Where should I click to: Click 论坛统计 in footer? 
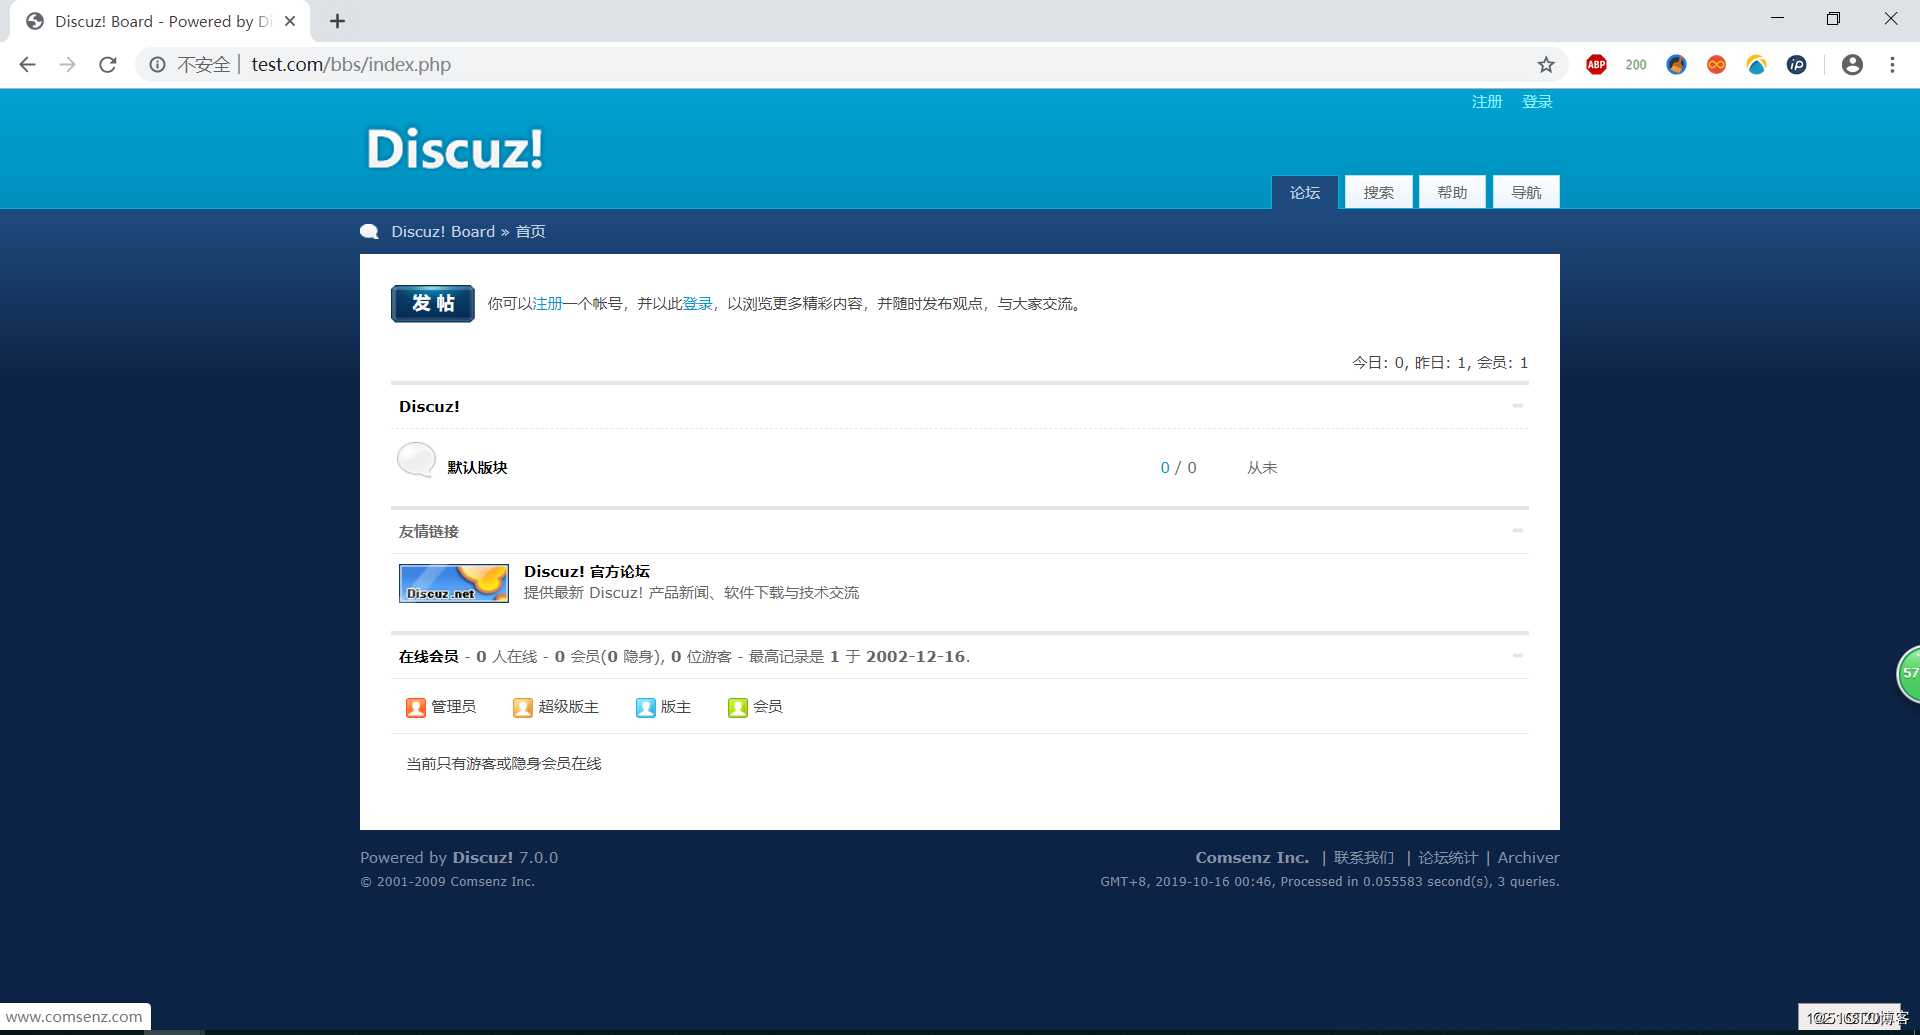(1448, 858)
